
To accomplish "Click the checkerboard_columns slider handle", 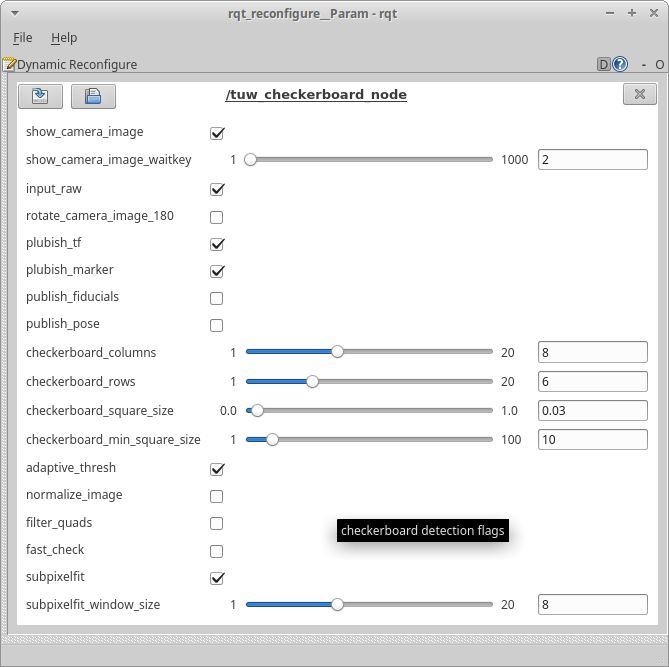I will (x=337, y=352).
